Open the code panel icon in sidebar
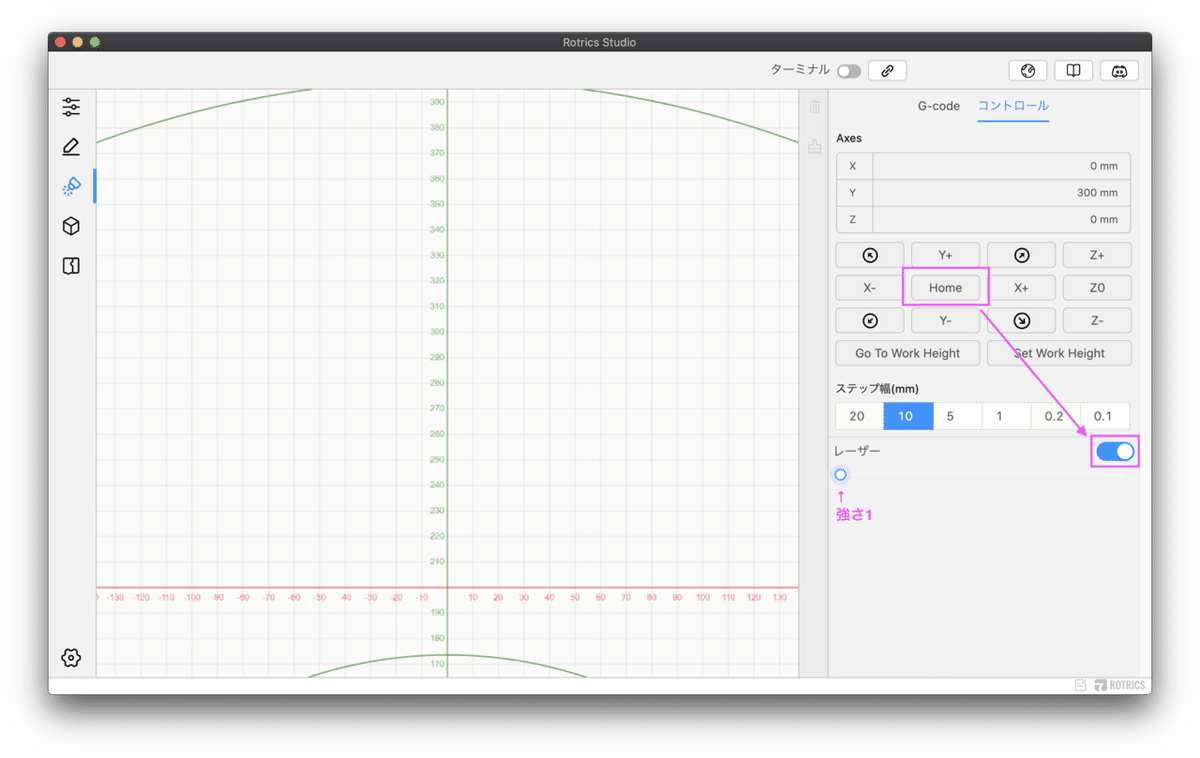This screenshot has width=1200, height=758. 71,266
